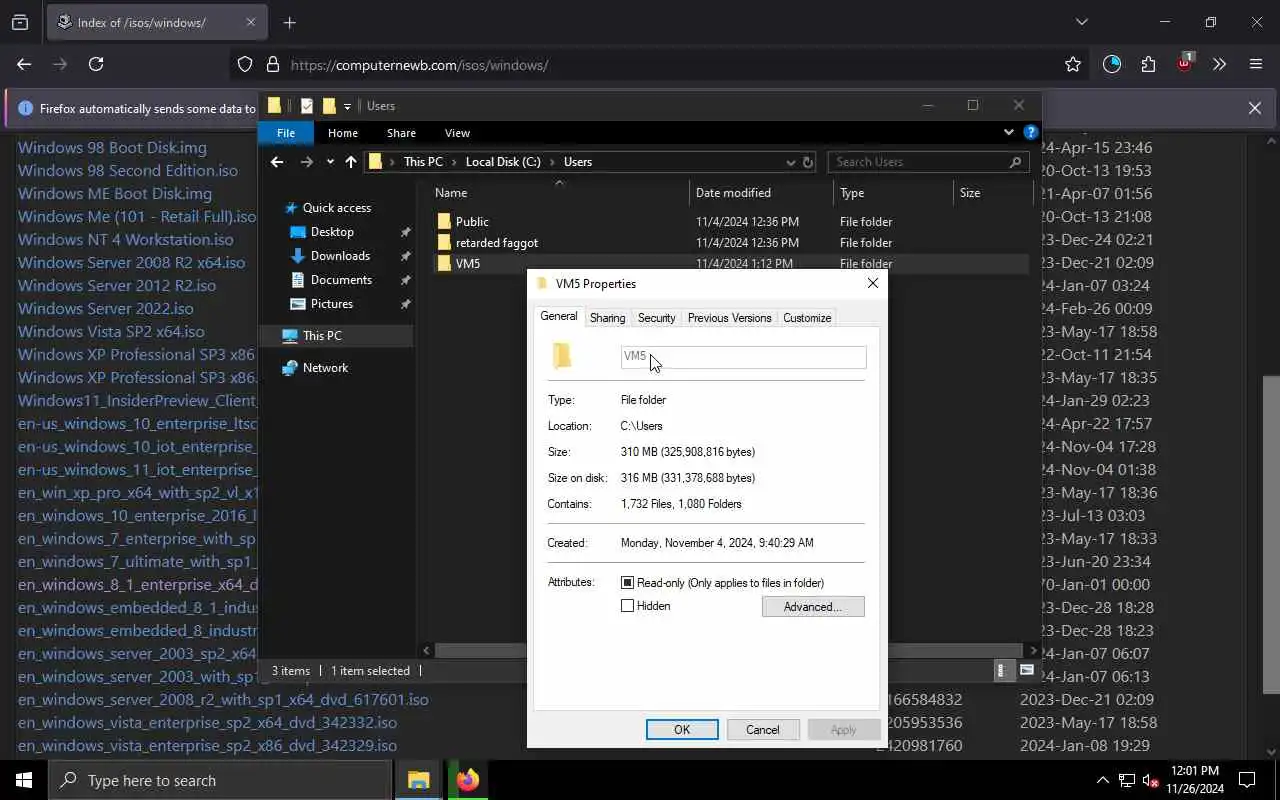Show hidden system tray icons
This screenshot has height=800, width=1280.
pos(1102,780)
